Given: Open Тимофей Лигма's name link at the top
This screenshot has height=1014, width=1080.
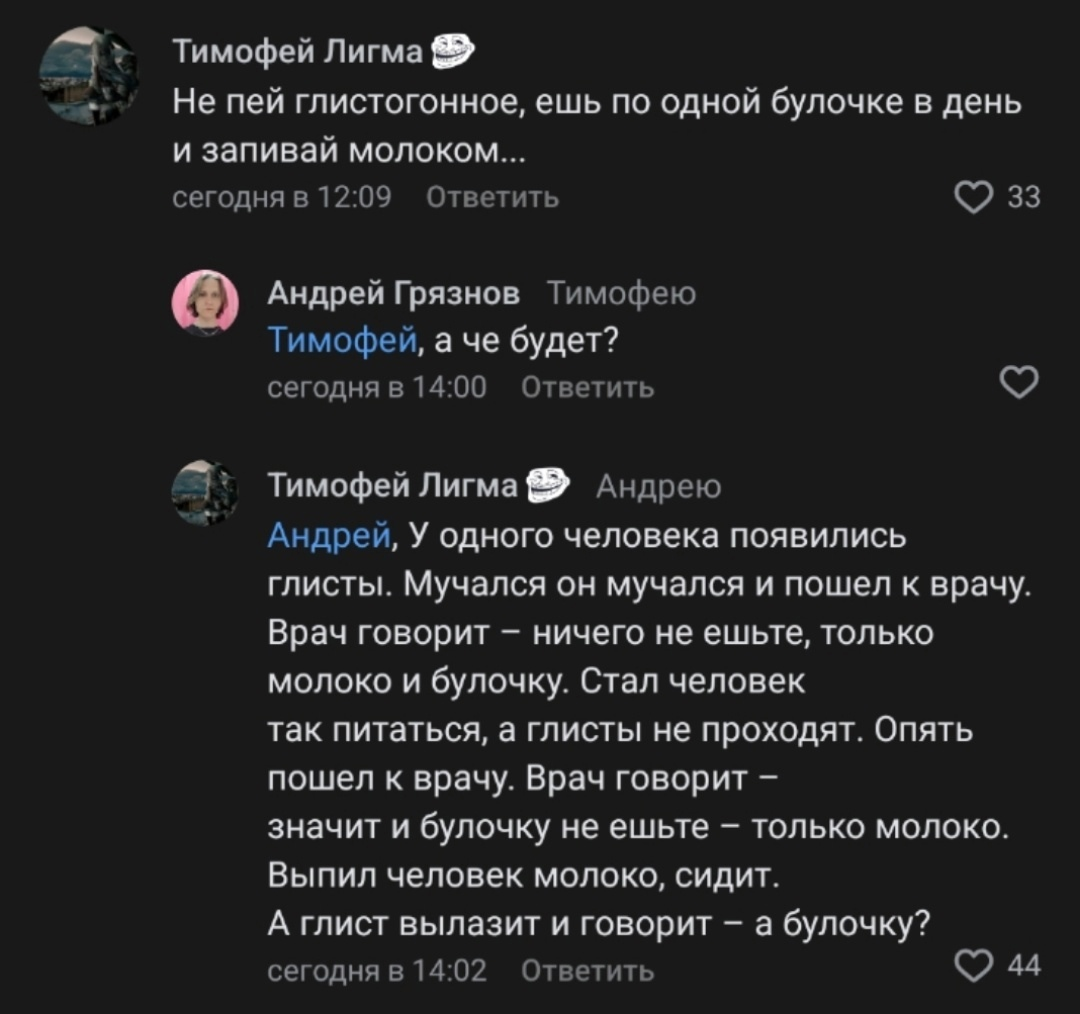Looking at the screenshot, I should point(300,48).
